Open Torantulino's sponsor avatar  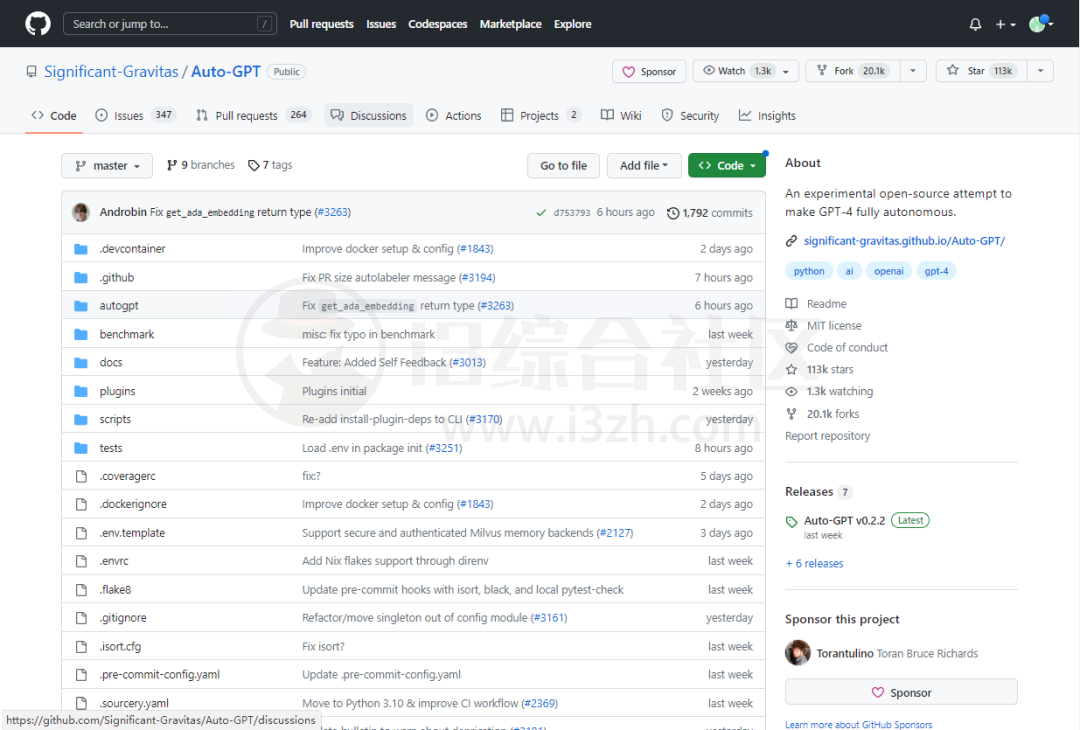point(798,653)
